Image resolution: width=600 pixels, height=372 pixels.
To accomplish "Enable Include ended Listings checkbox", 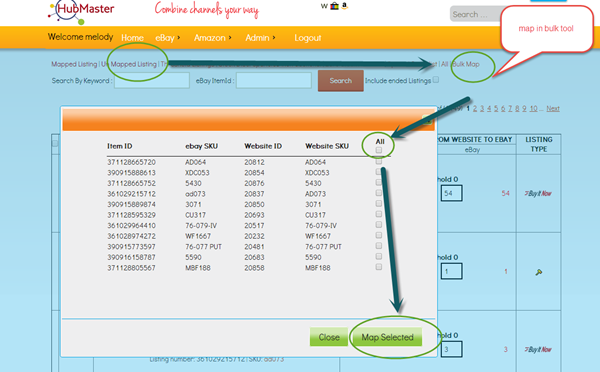I will coord(436,80).
